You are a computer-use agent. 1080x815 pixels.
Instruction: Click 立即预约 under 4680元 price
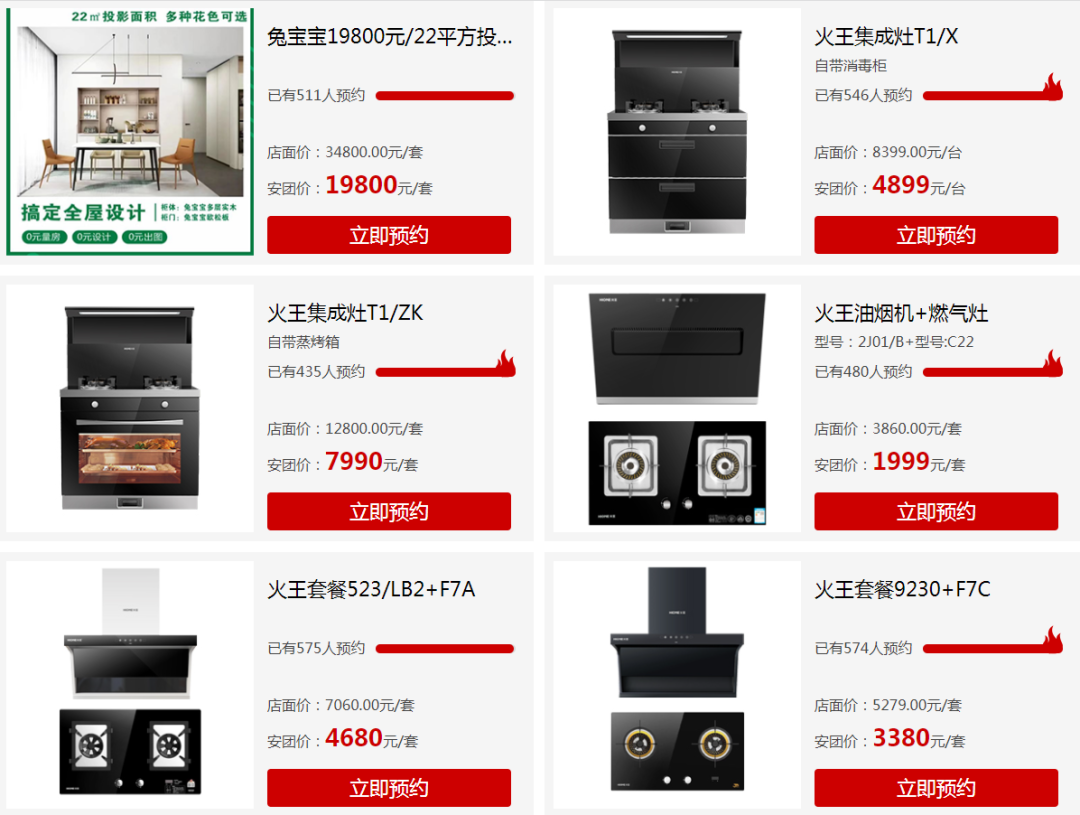point(389,787)
